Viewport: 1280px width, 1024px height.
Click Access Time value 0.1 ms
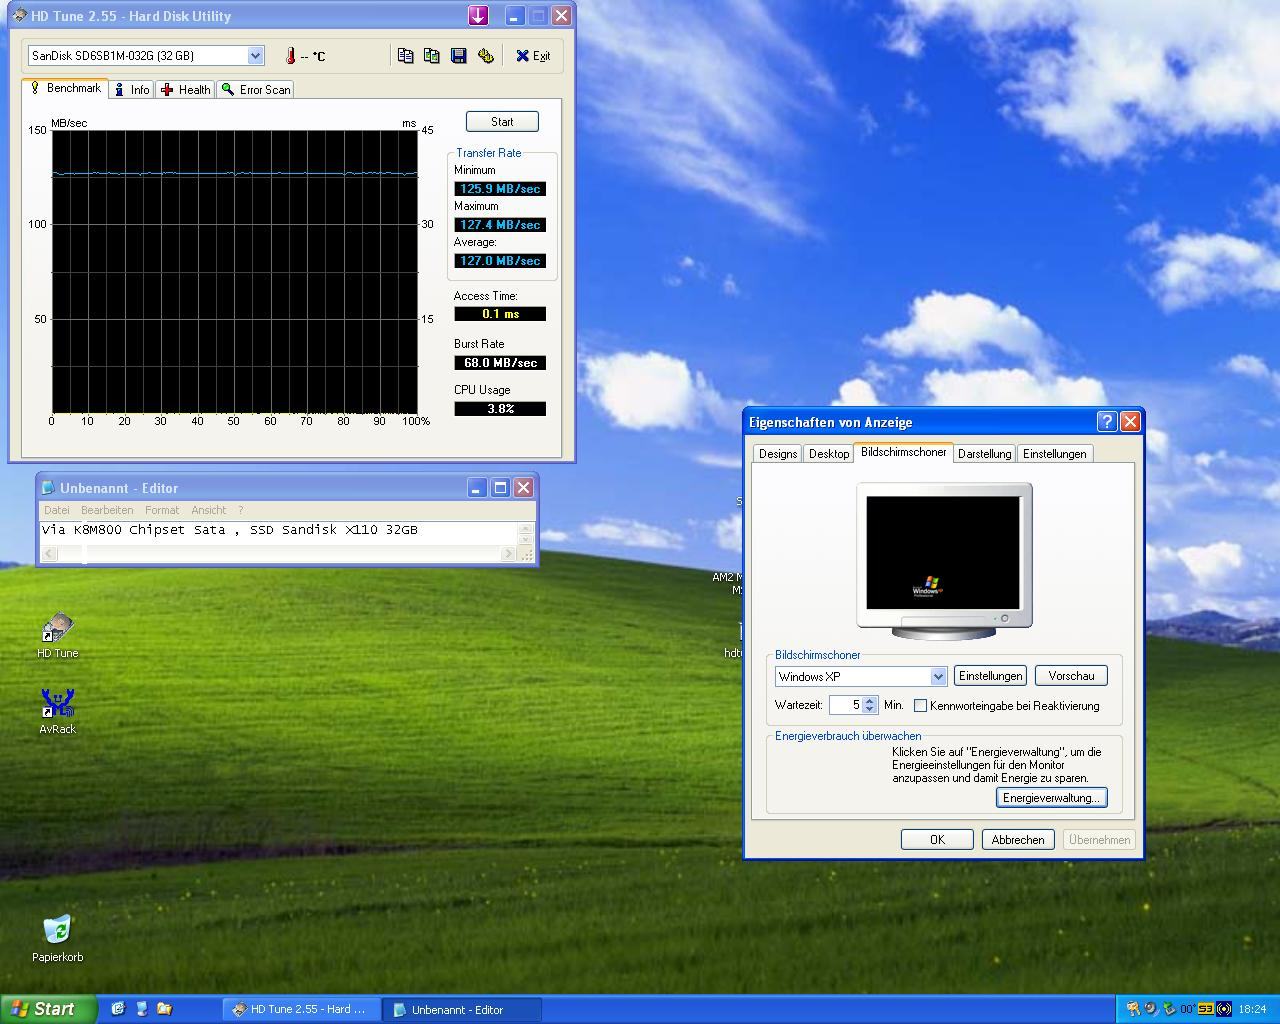coord(500,313)
